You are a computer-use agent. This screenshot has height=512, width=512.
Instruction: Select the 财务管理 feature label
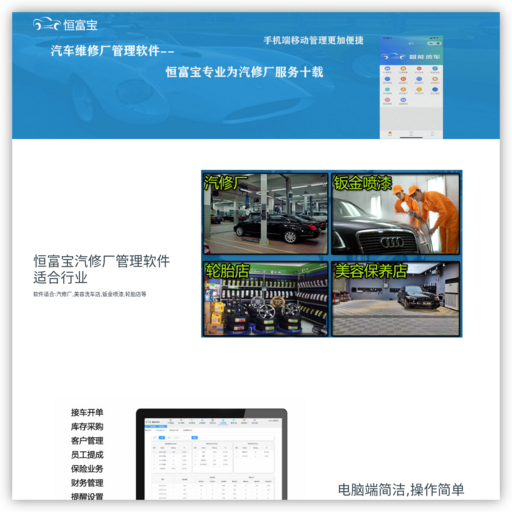pyautogui.click(x=87, y=483)
